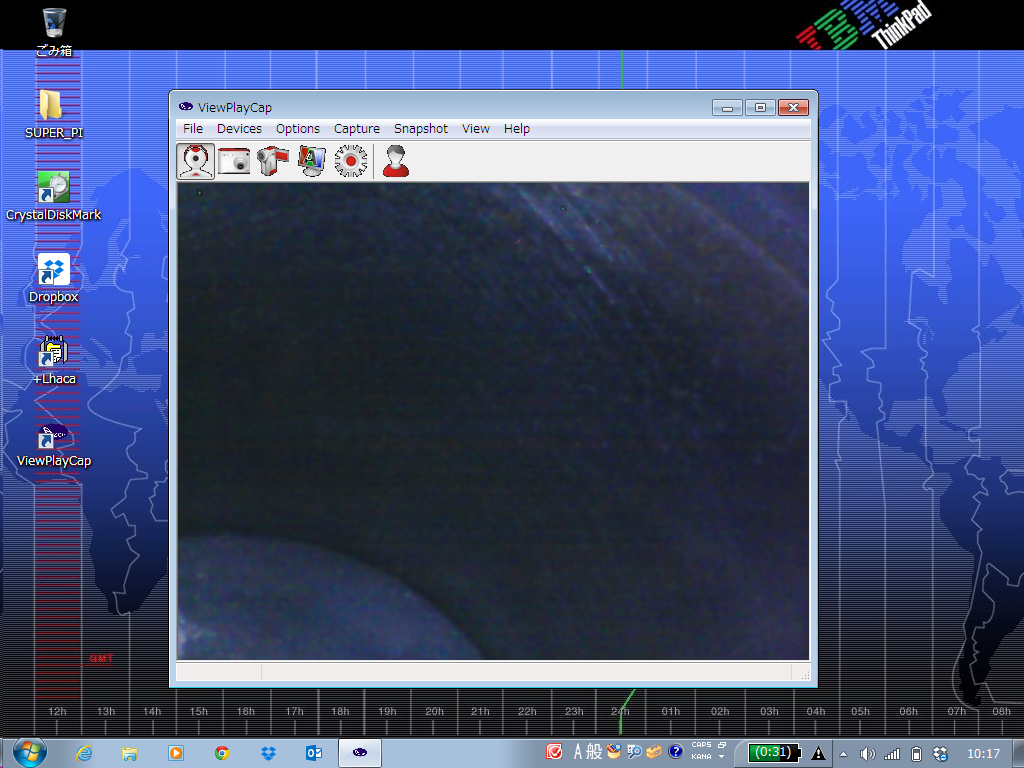Click the red checkmark language bar icon
The height and width of the screenshot is (768, 1024).
(554, 752)
